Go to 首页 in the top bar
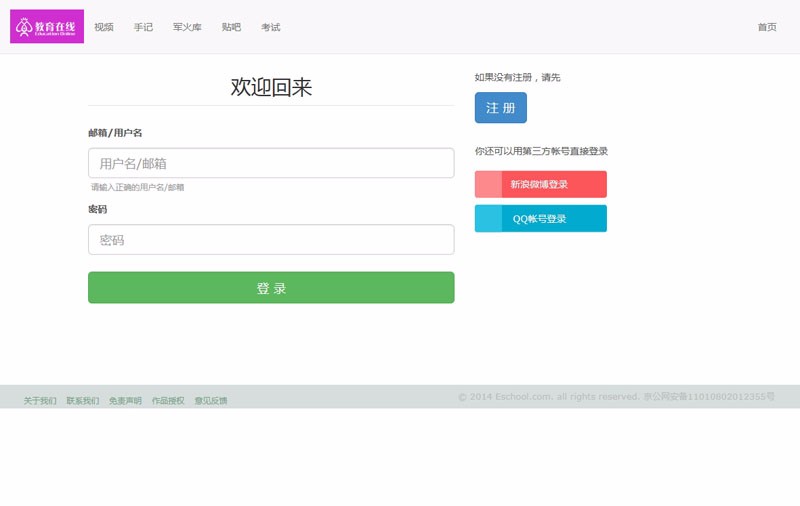 767,27
